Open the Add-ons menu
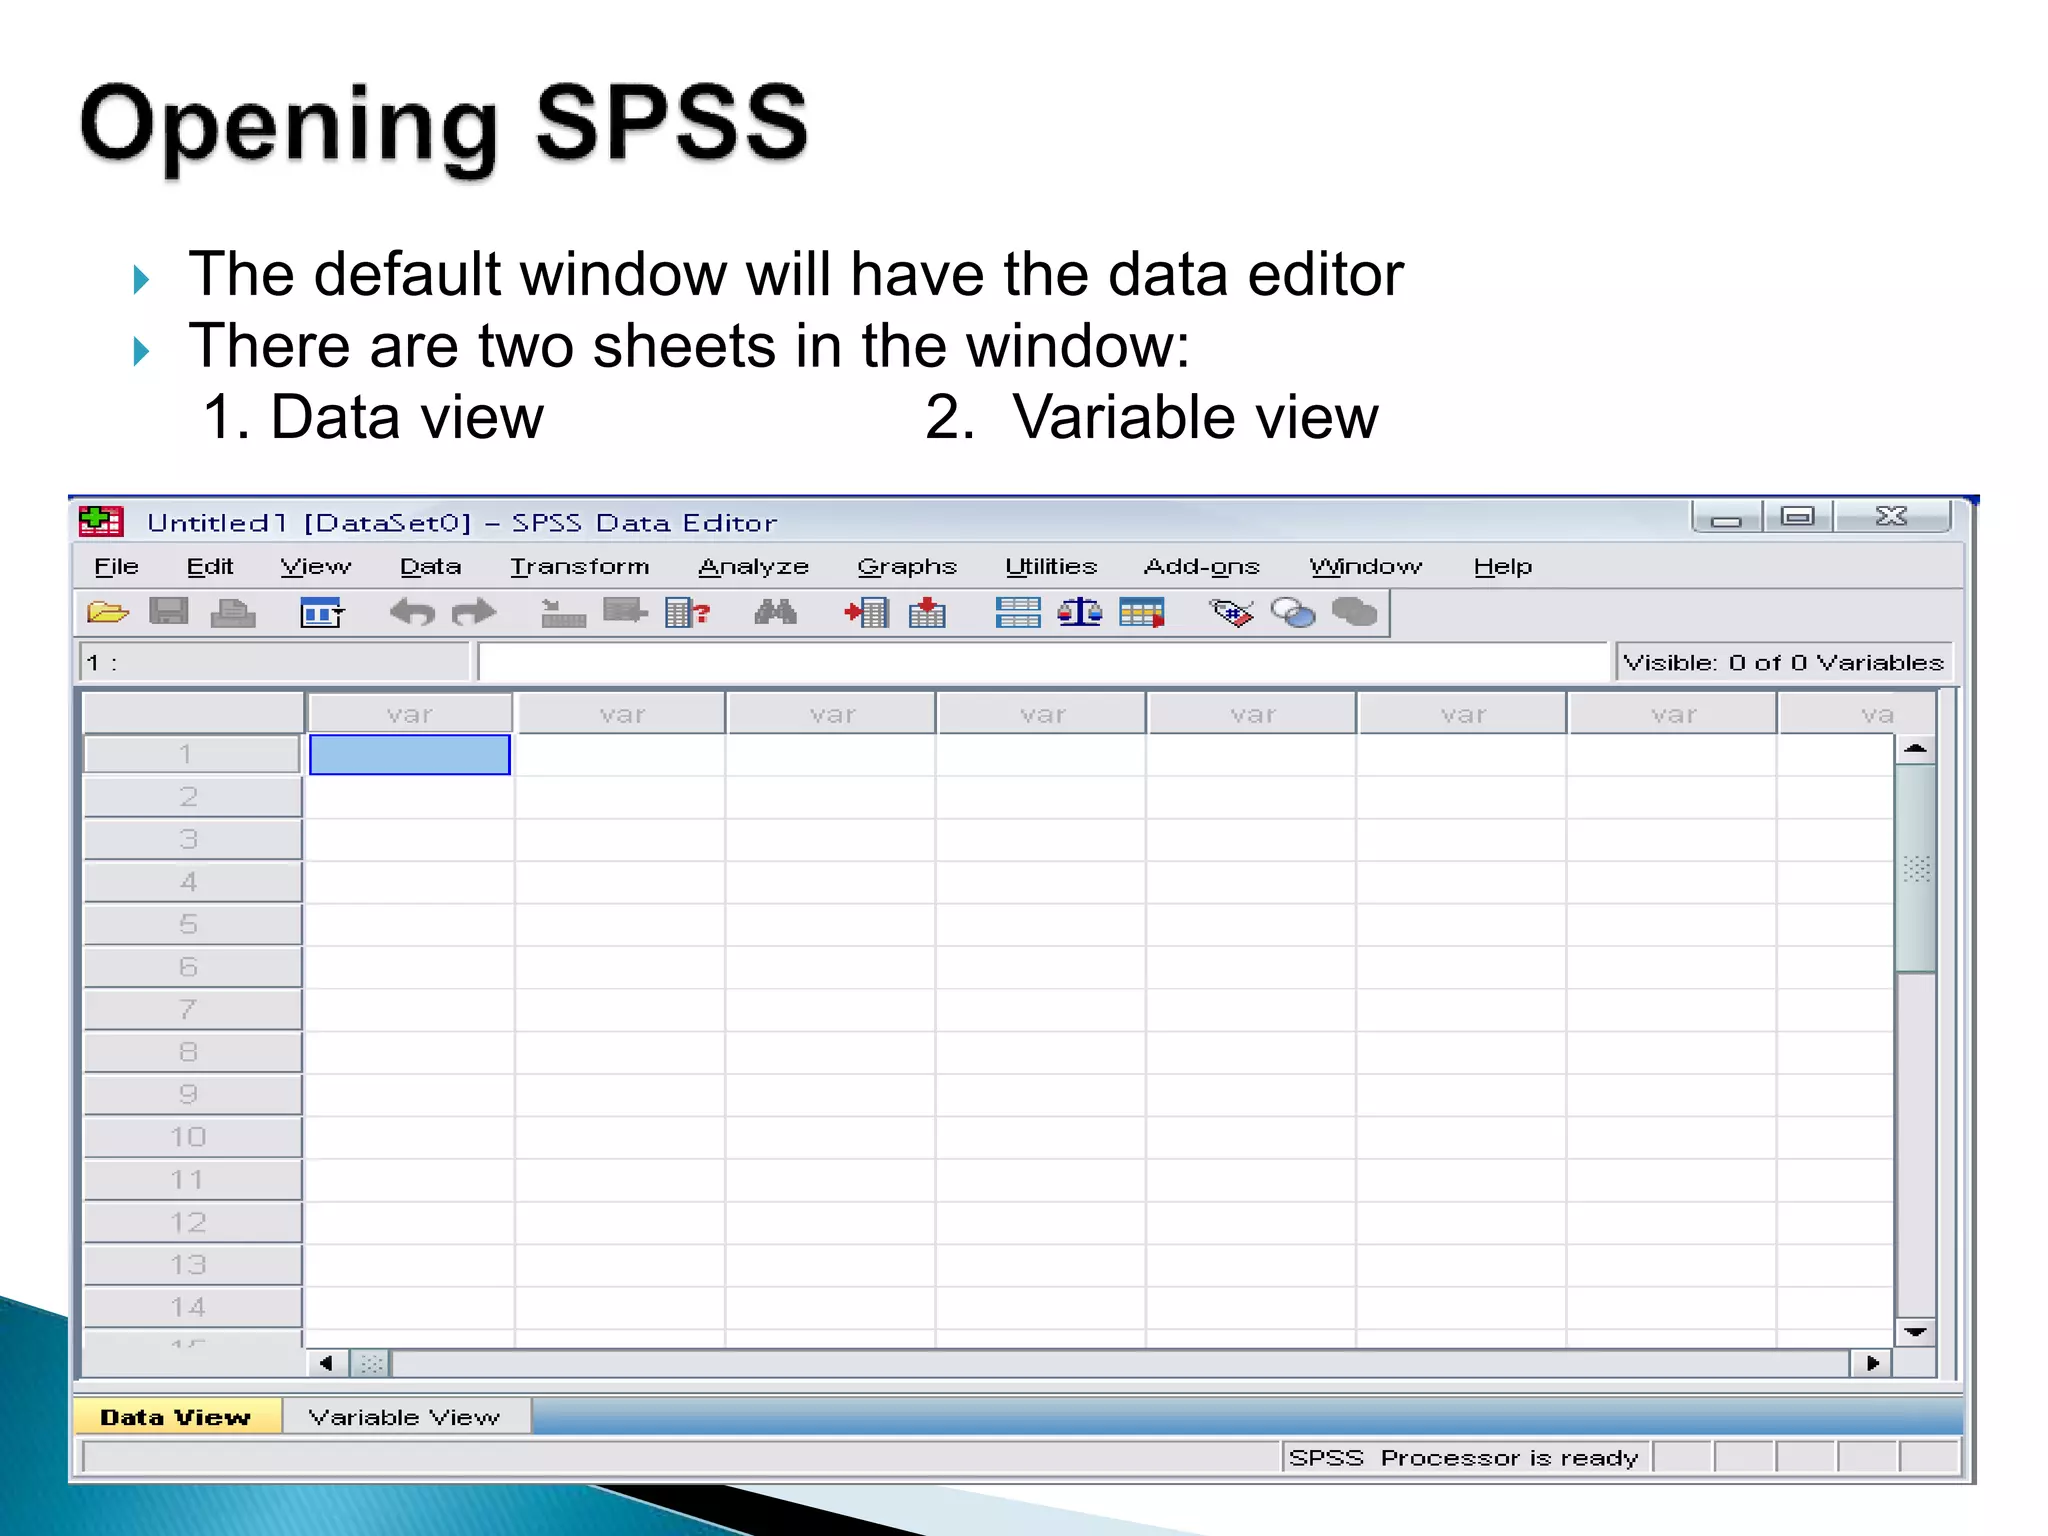 click(x=1202, y=567)
